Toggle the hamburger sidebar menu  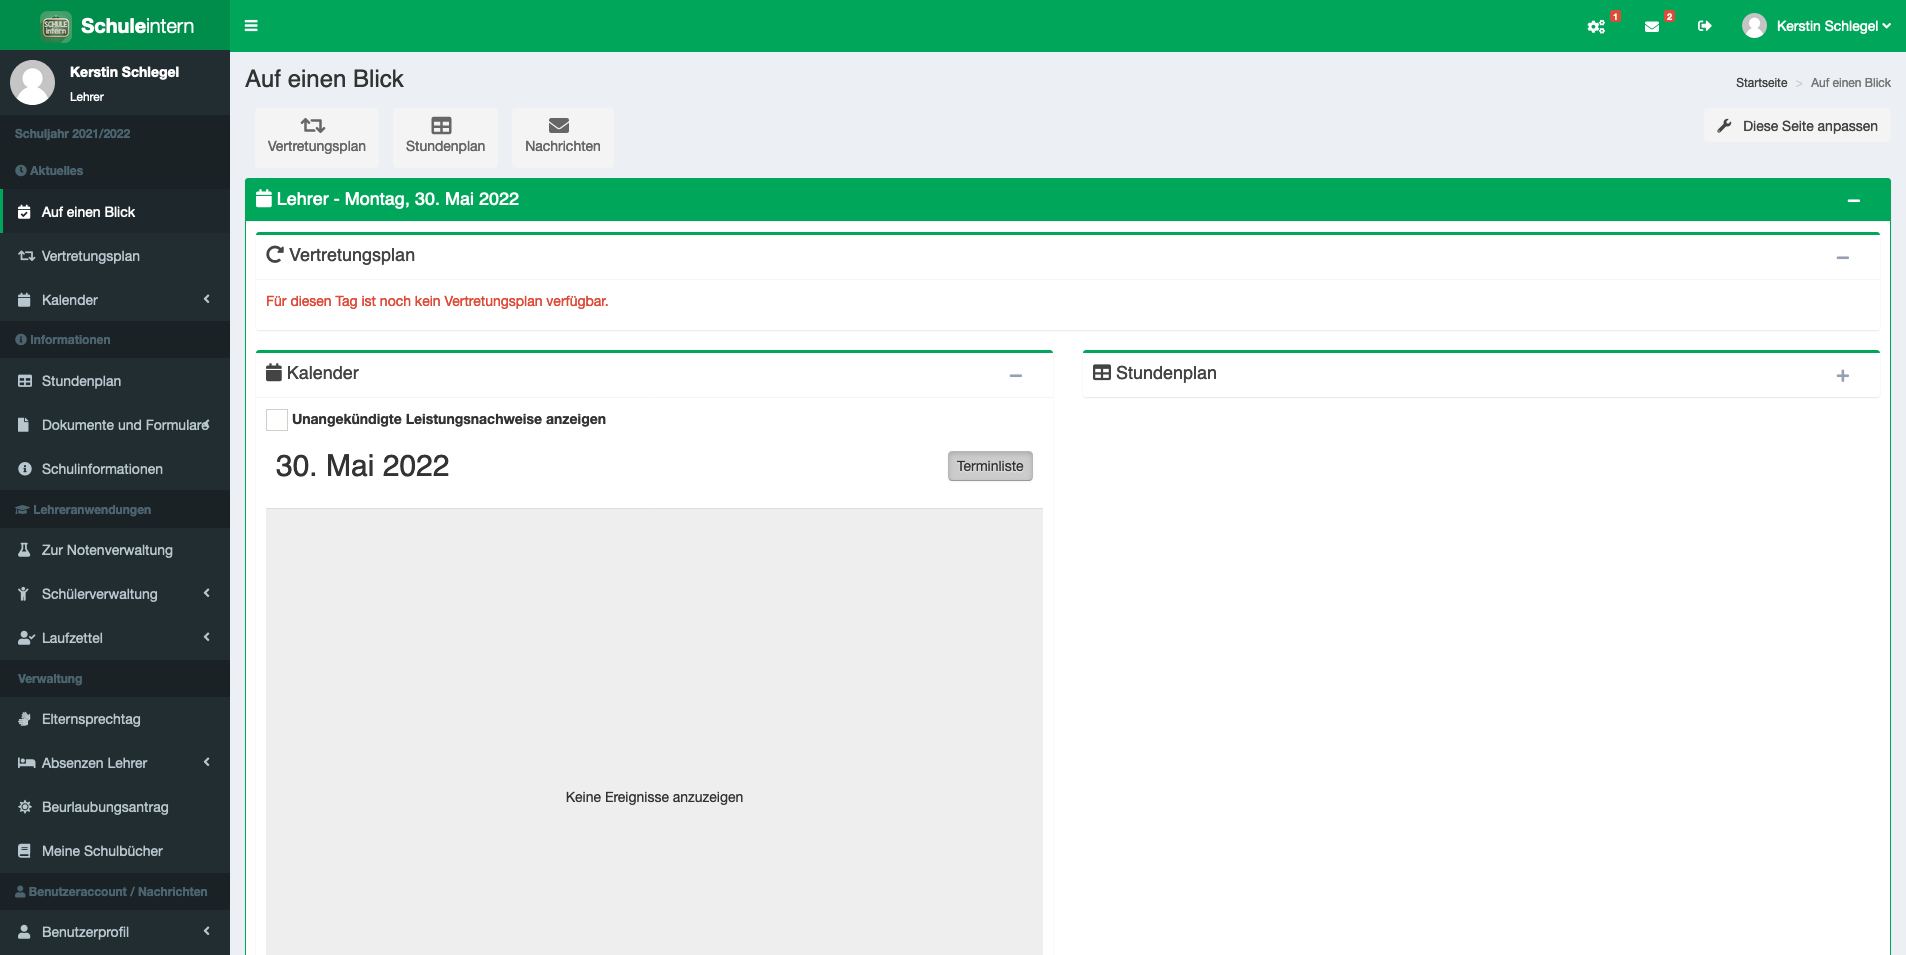251,26
